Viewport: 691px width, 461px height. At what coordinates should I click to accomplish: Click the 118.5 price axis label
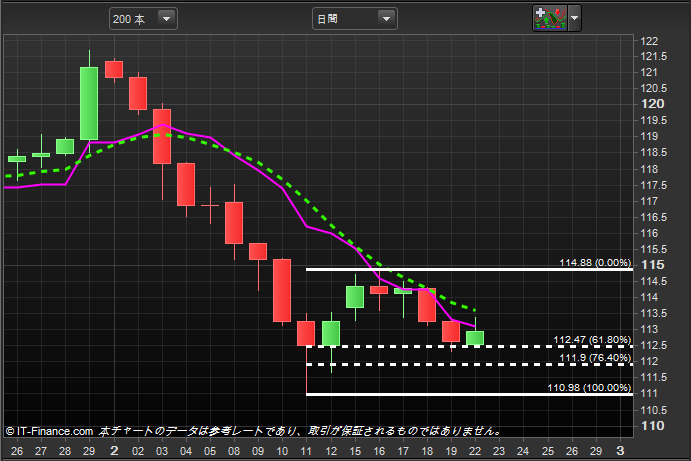(654, 153)
